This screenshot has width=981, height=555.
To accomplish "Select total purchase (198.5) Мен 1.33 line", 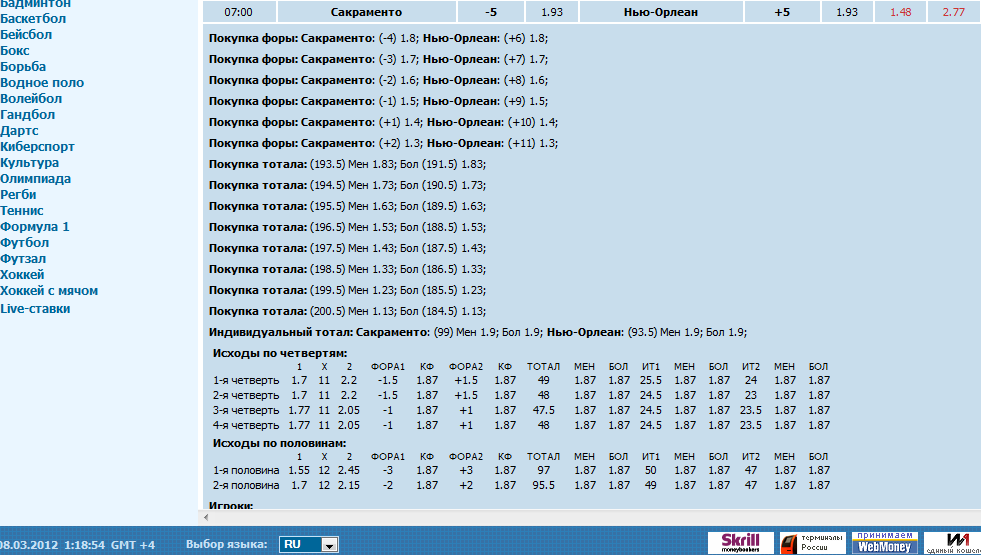I will [x=347, y=269].
